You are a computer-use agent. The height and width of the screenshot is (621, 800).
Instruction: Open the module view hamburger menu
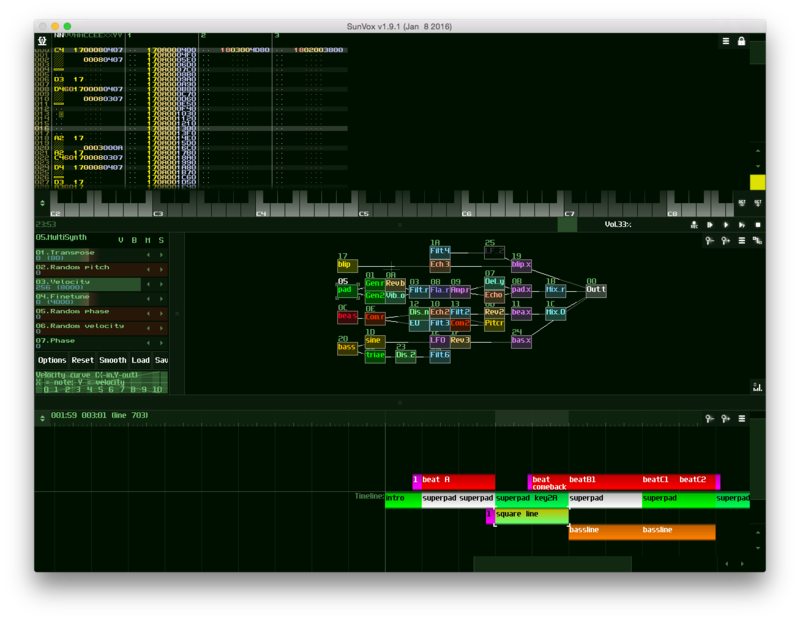(x=742, y=240)
